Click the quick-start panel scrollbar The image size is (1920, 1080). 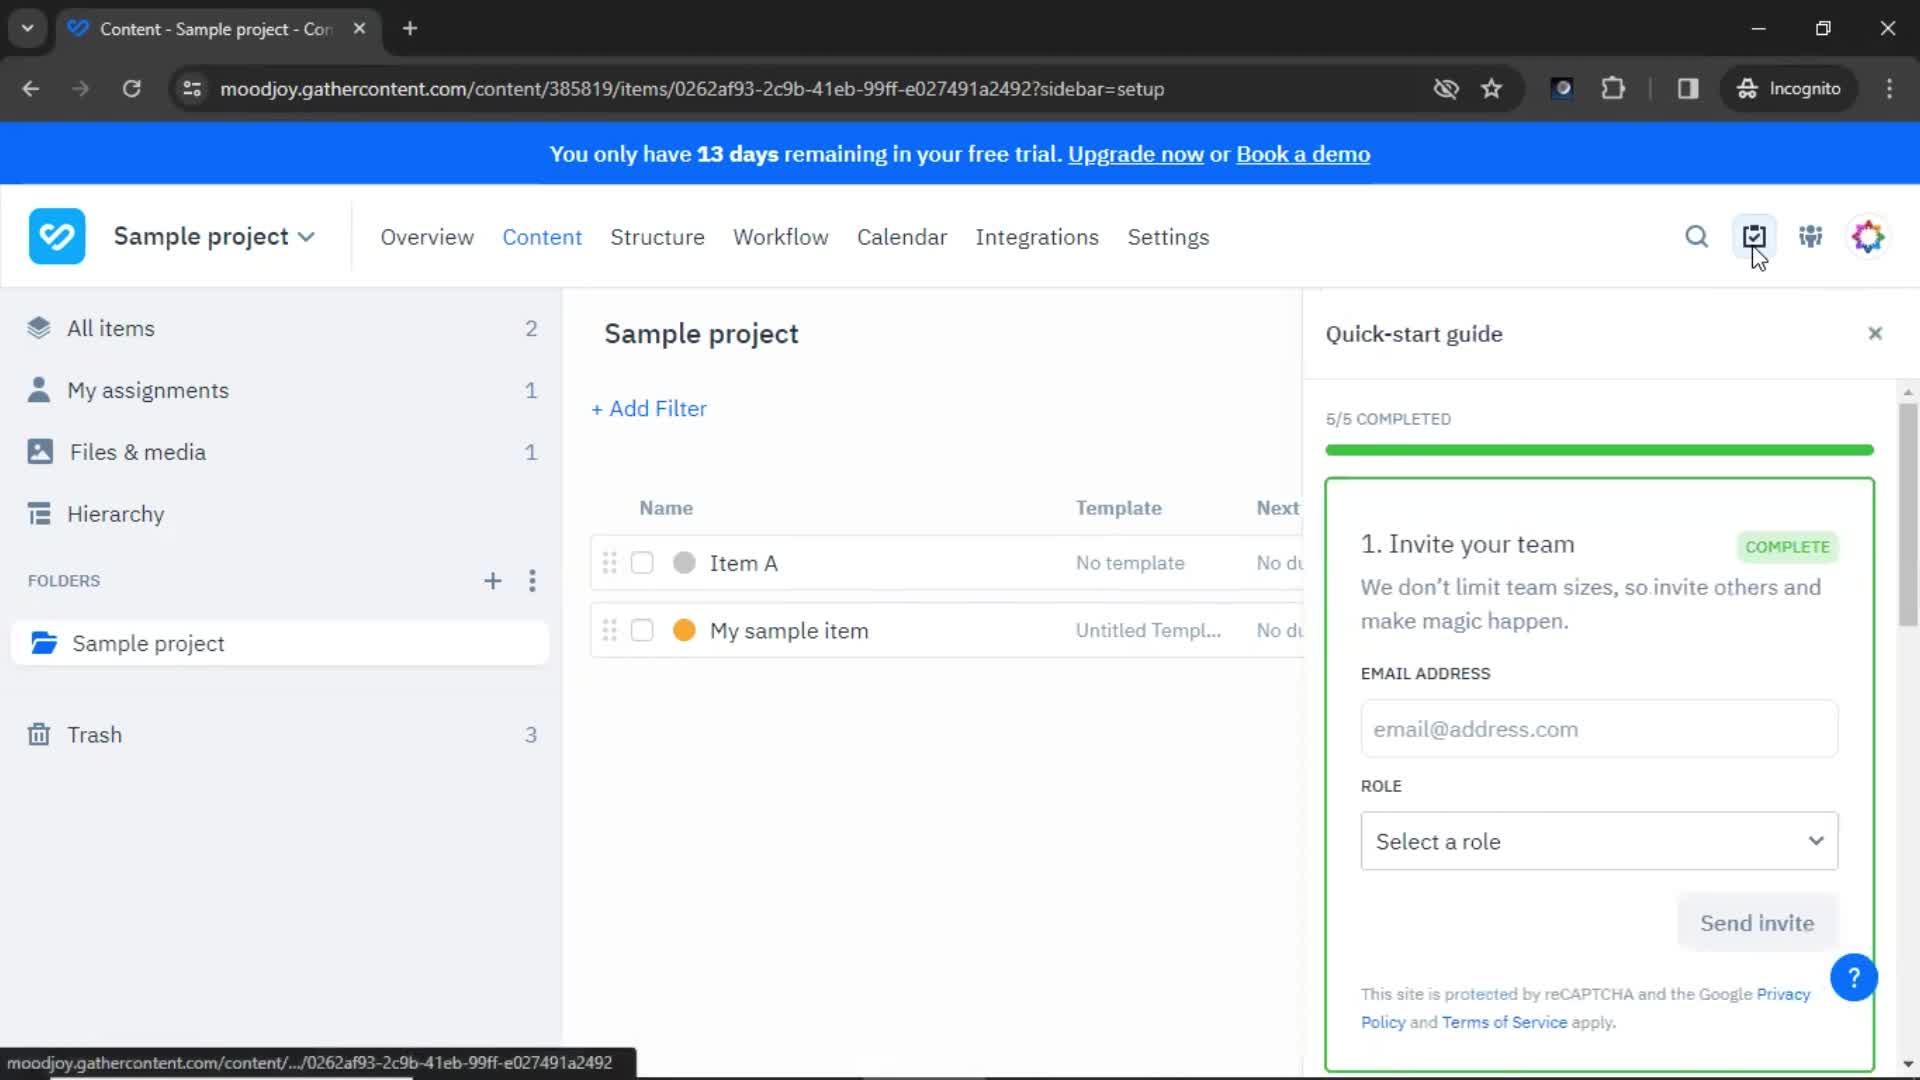coord(1908,515)
